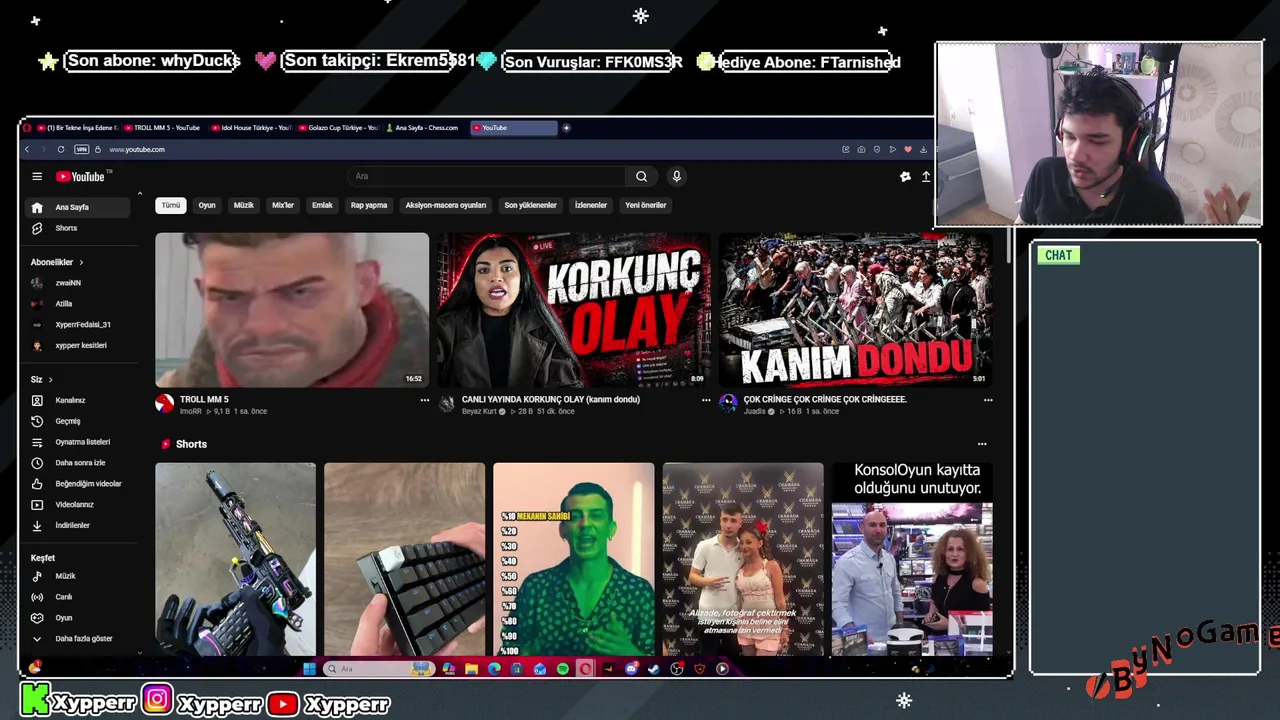Open the snapshot camera icon in address bar
This screenshot has width=1280, height=720.
click(x=861, y=149)
